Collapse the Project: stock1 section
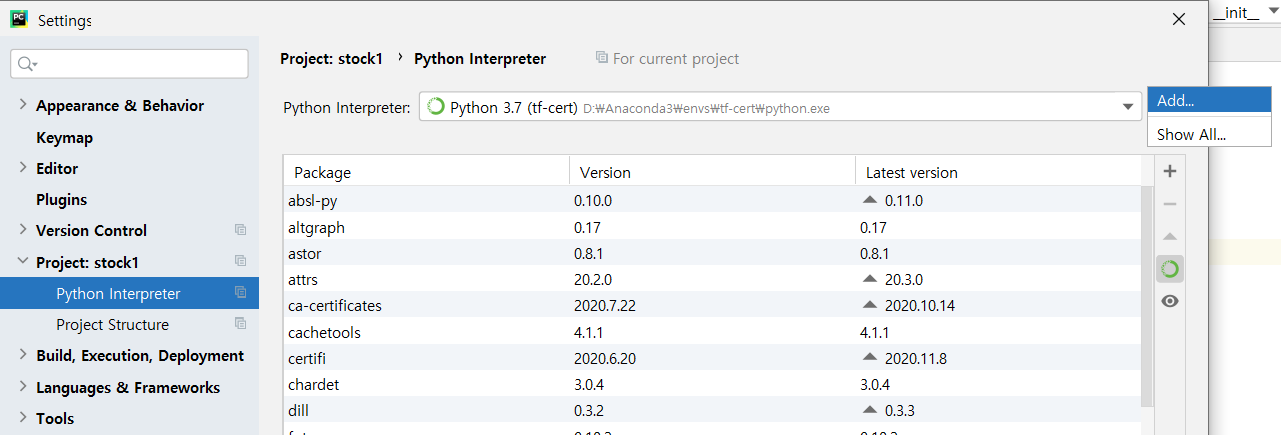Viewport: 1281px width, 435px height. point(23,262)
